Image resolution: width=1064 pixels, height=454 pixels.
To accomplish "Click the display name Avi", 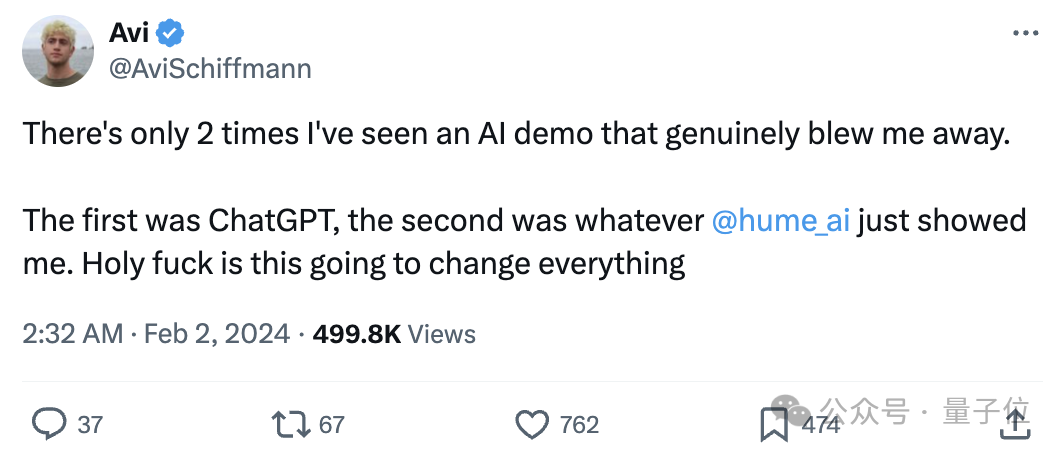I will [129, 33].
